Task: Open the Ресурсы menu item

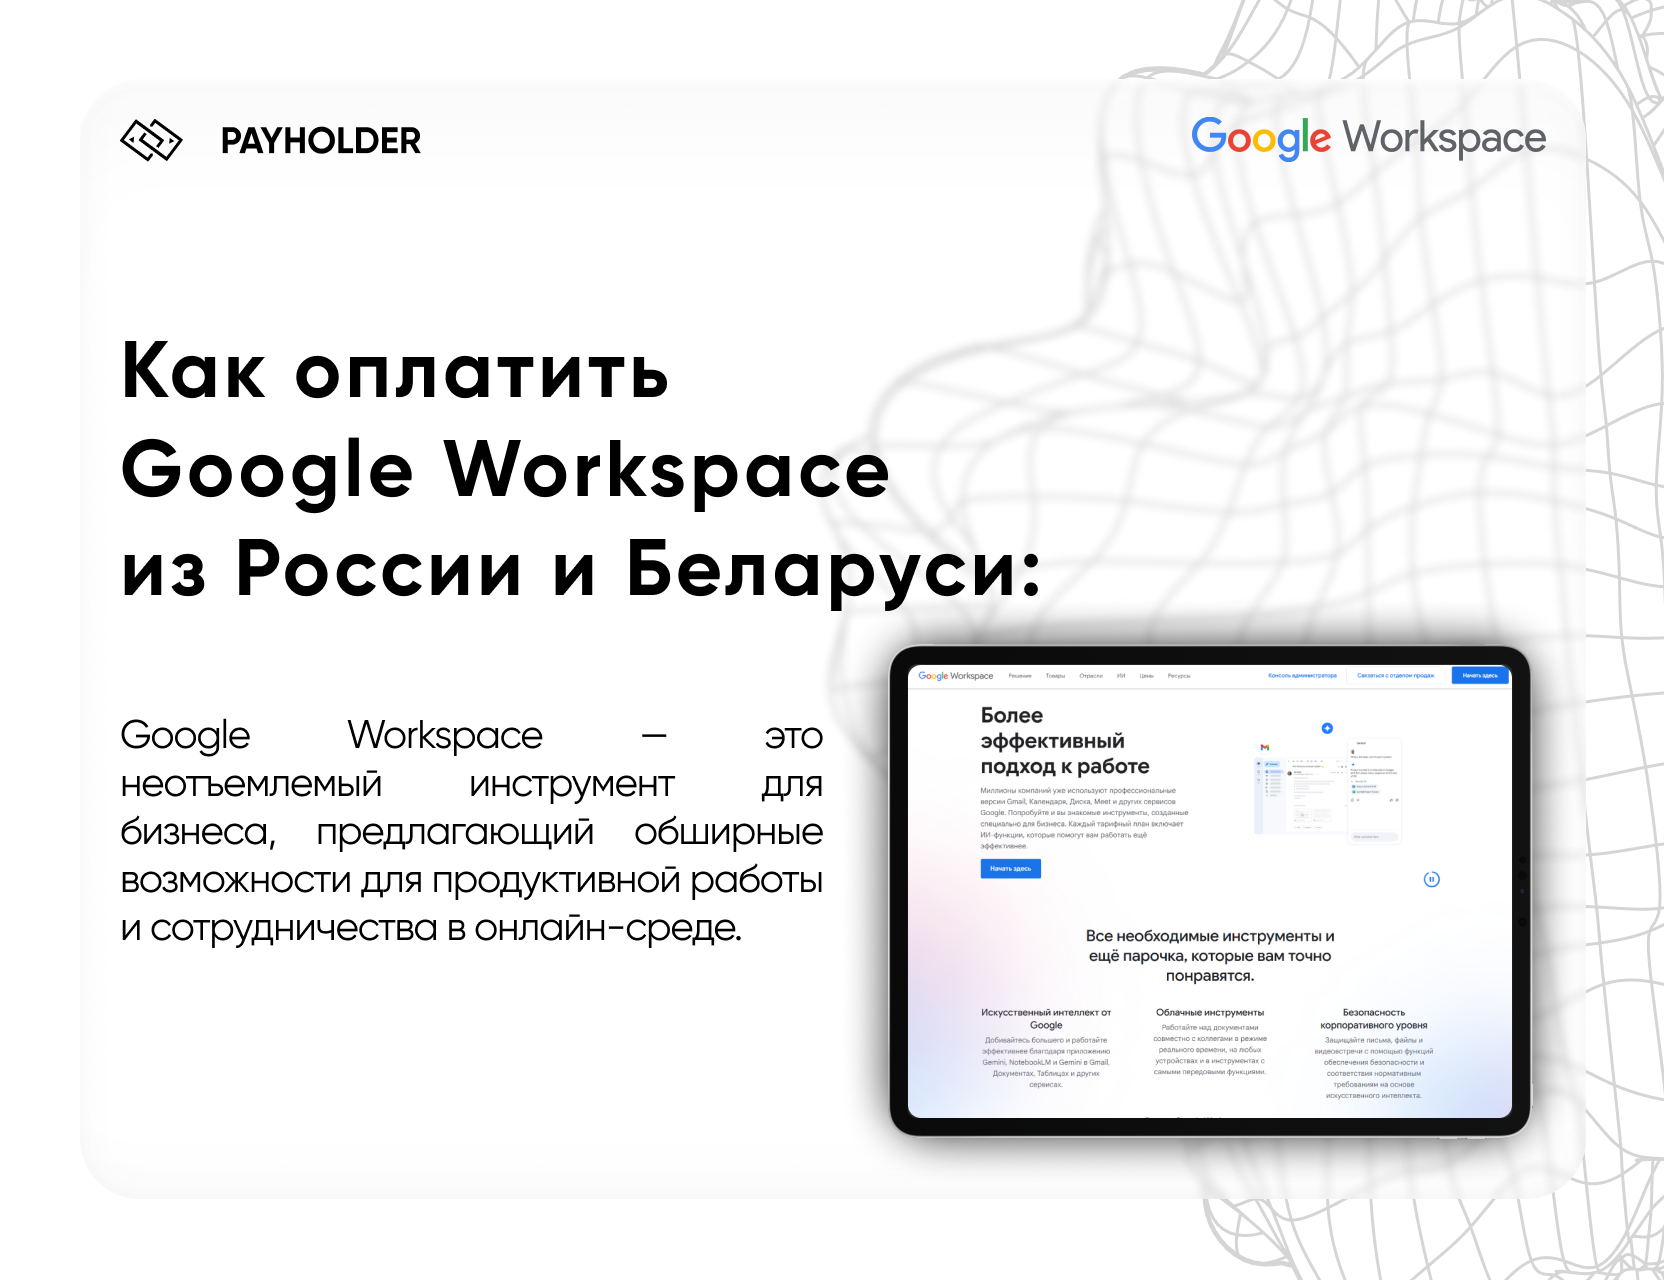Action: 1179,676
